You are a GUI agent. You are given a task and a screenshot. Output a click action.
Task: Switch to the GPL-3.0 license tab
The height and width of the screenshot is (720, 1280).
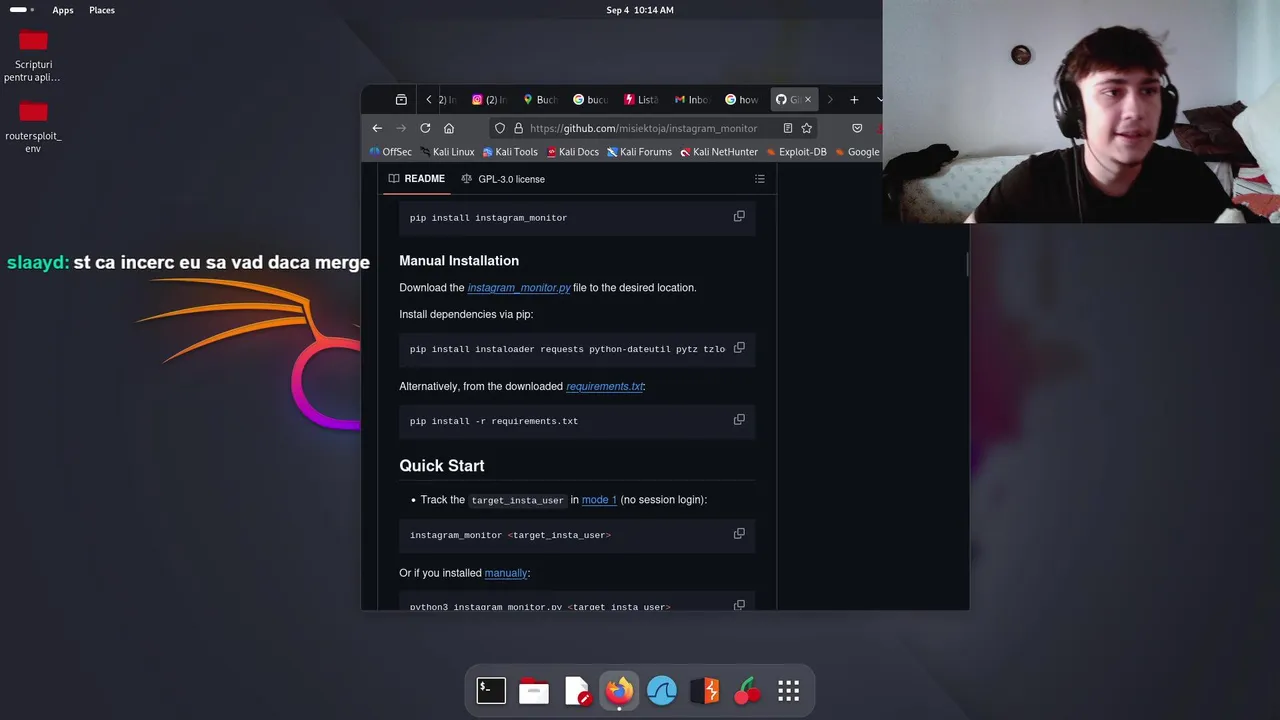503,179
